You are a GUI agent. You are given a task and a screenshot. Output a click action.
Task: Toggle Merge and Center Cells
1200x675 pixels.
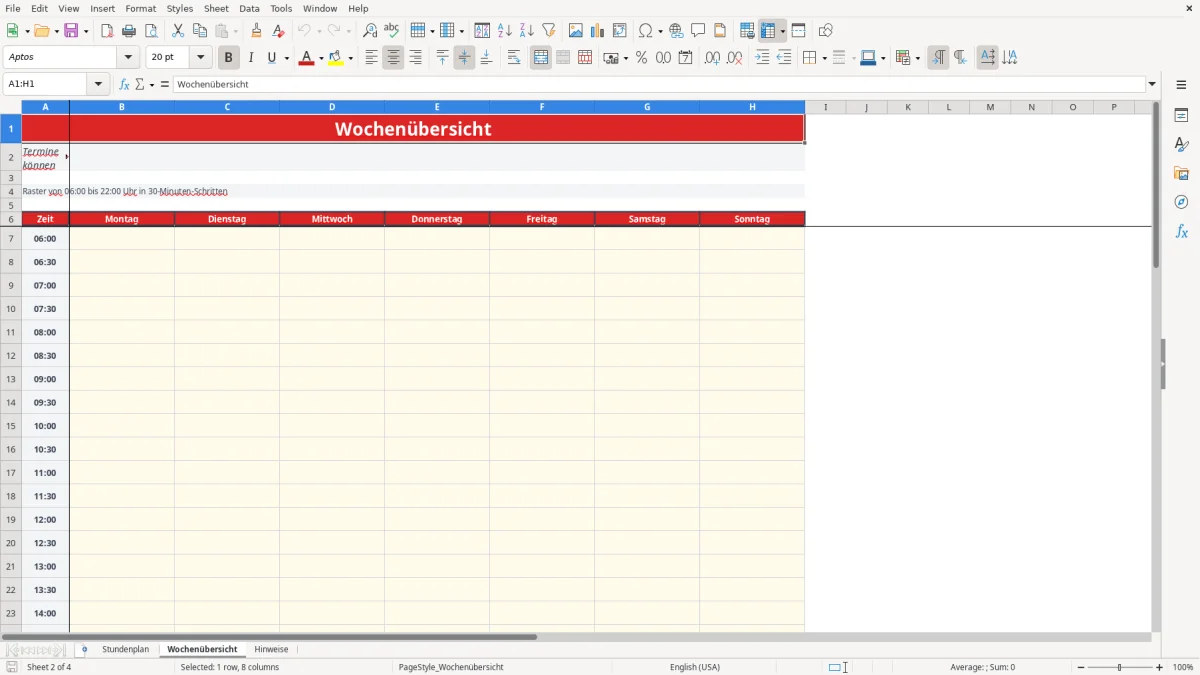point(541,58)
